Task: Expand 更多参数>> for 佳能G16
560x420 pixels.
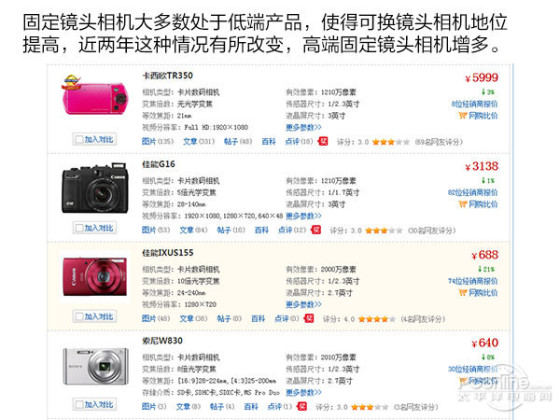Action: [x=304, y=216]
